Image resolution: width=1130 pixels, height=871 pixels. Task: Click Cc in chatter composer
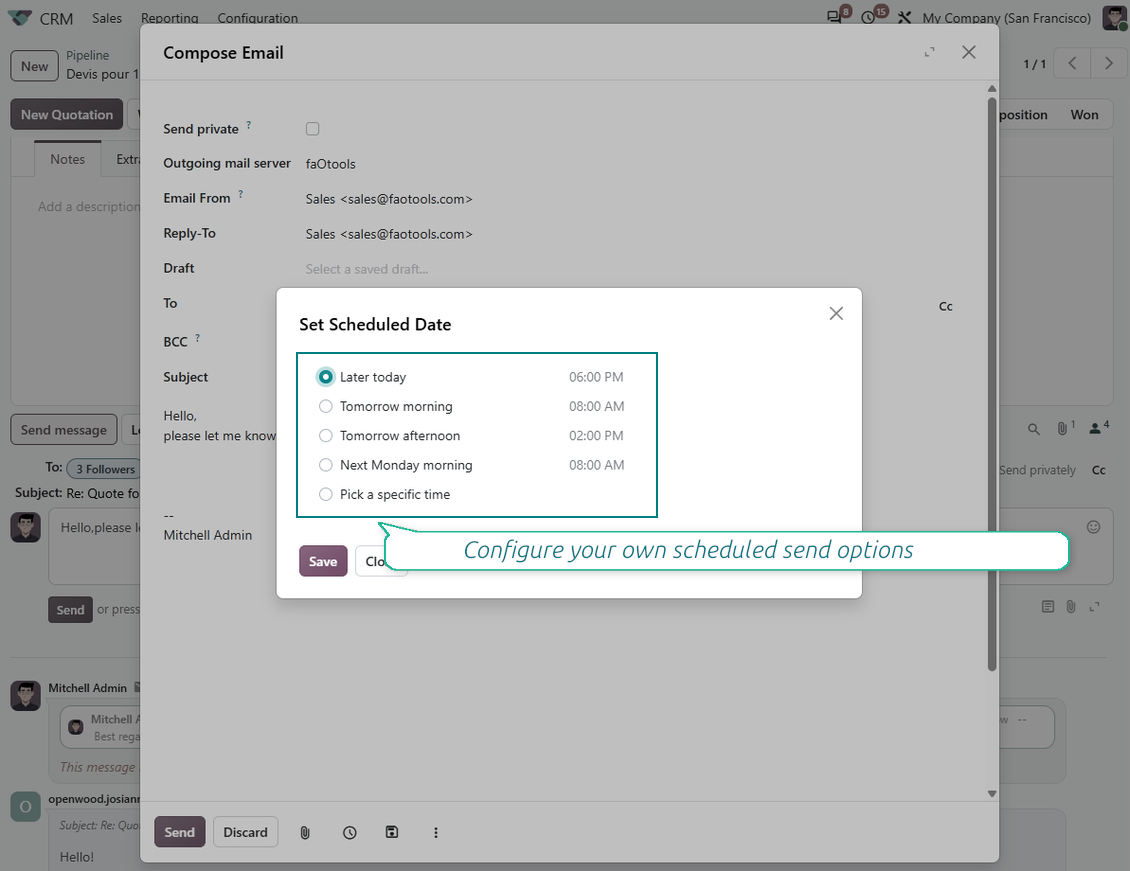[x=1098, y=470]
